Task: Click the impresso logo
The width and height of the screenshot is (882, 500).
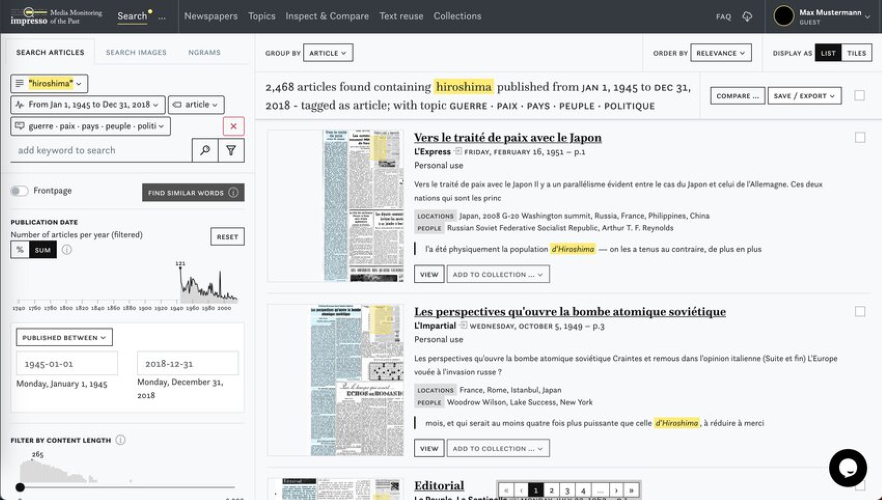Action: (x=56, y=16)
